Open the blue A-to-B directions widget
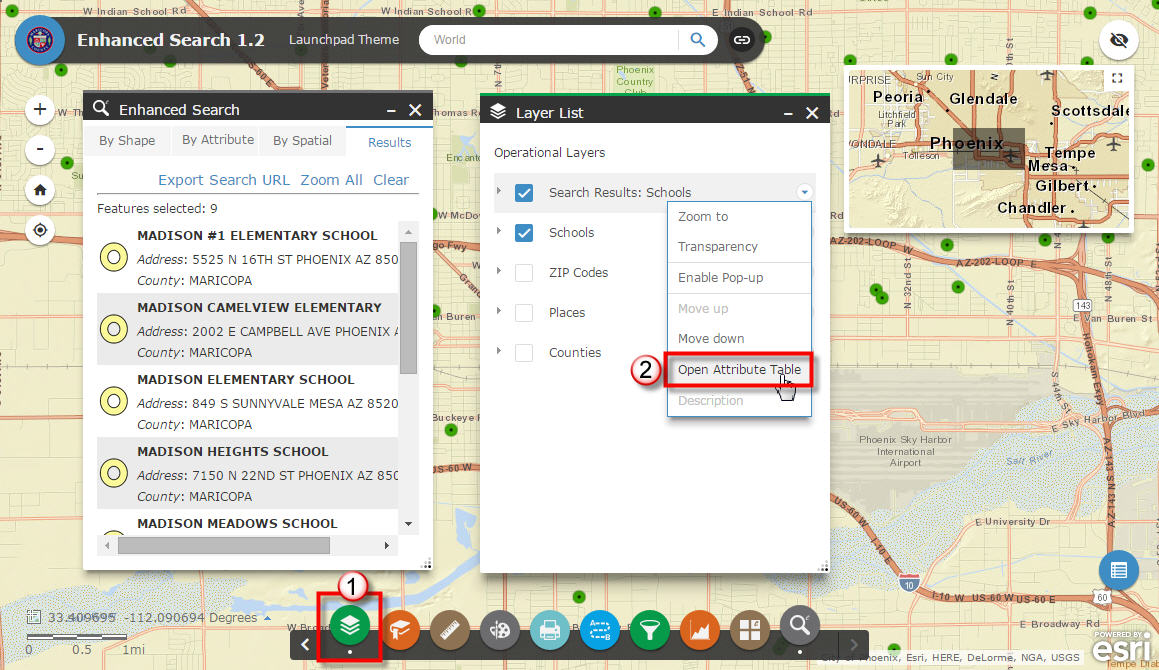 (599, 630)
